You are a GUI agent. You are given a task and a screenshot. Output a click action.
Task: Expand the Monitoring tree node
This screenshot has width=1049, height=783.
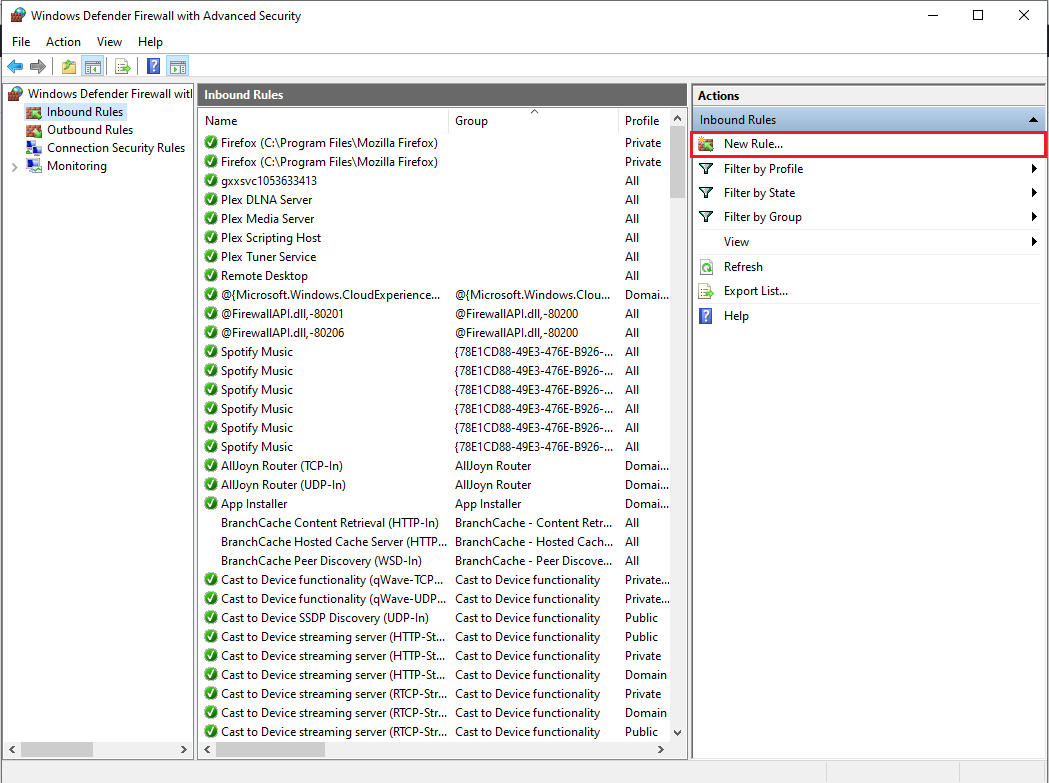15,167
